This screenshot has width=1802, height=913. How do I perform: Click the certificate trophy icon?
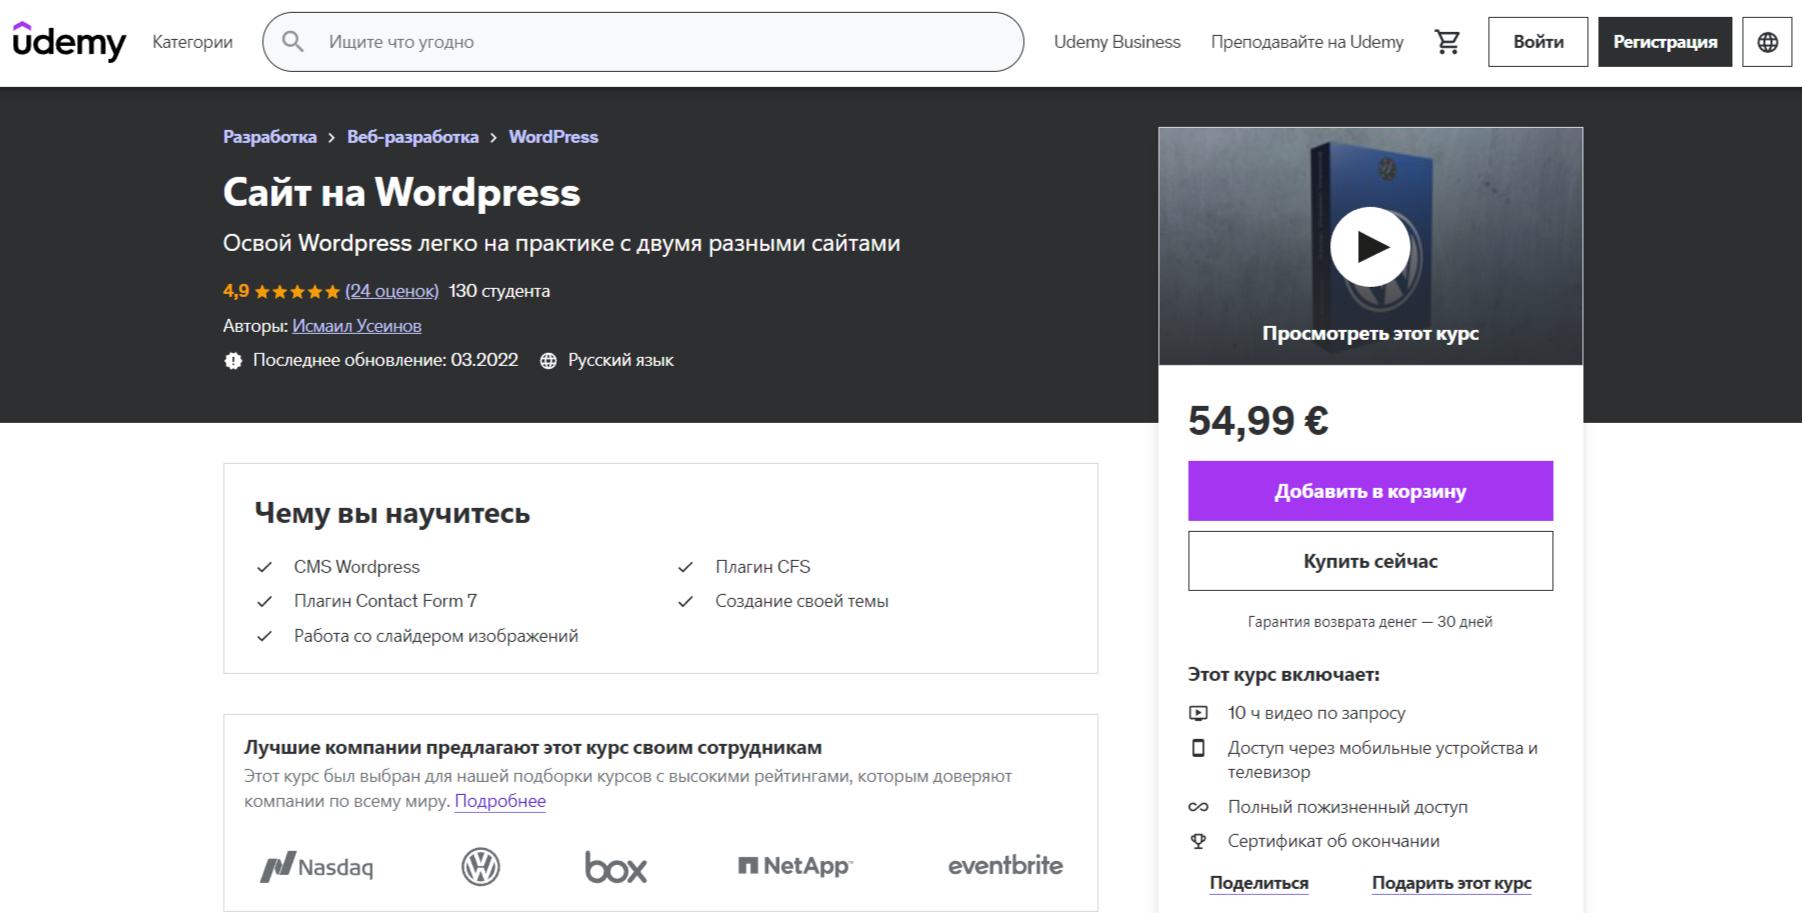[x=1198, y=841]
